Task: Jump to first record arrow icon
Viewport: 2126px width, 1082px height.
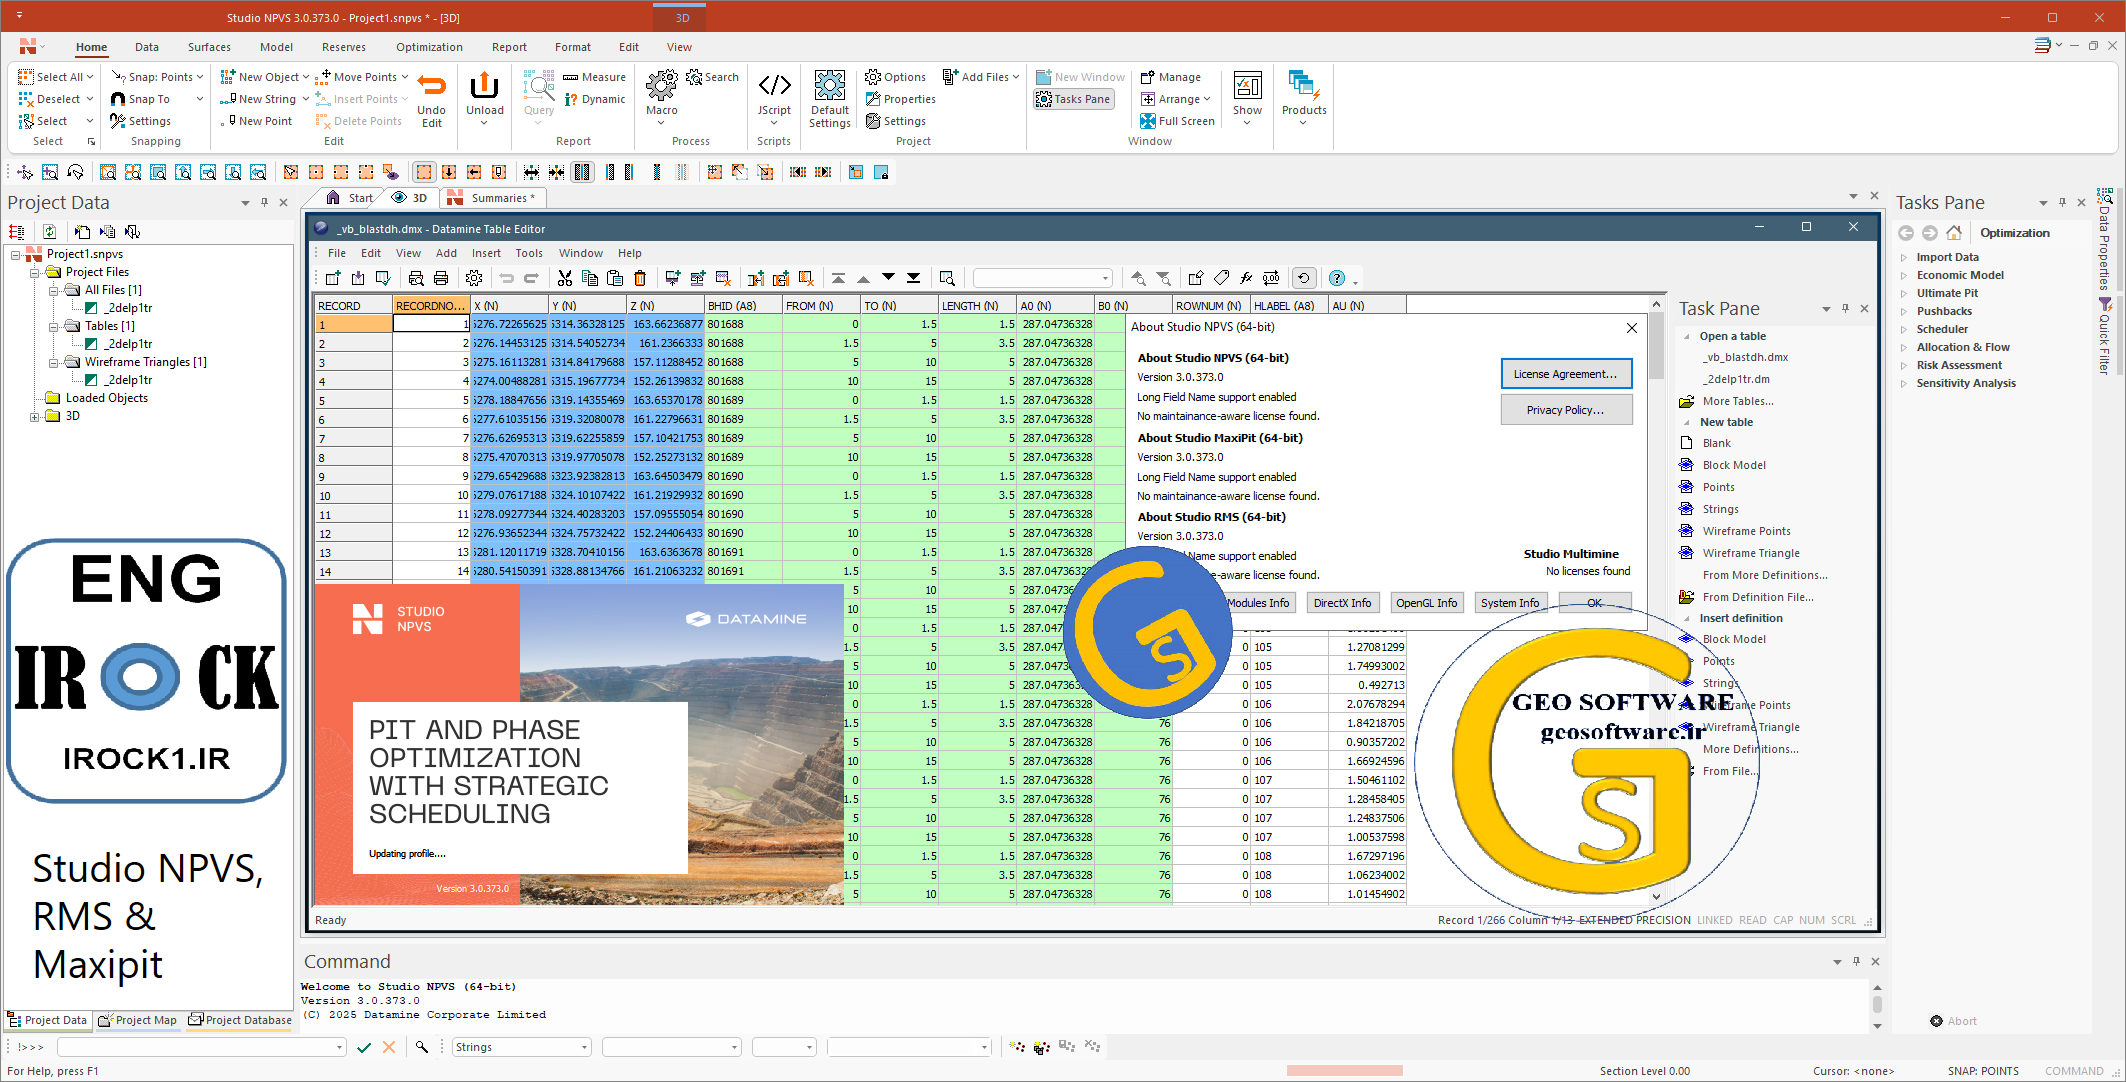Action: (838, 278)
